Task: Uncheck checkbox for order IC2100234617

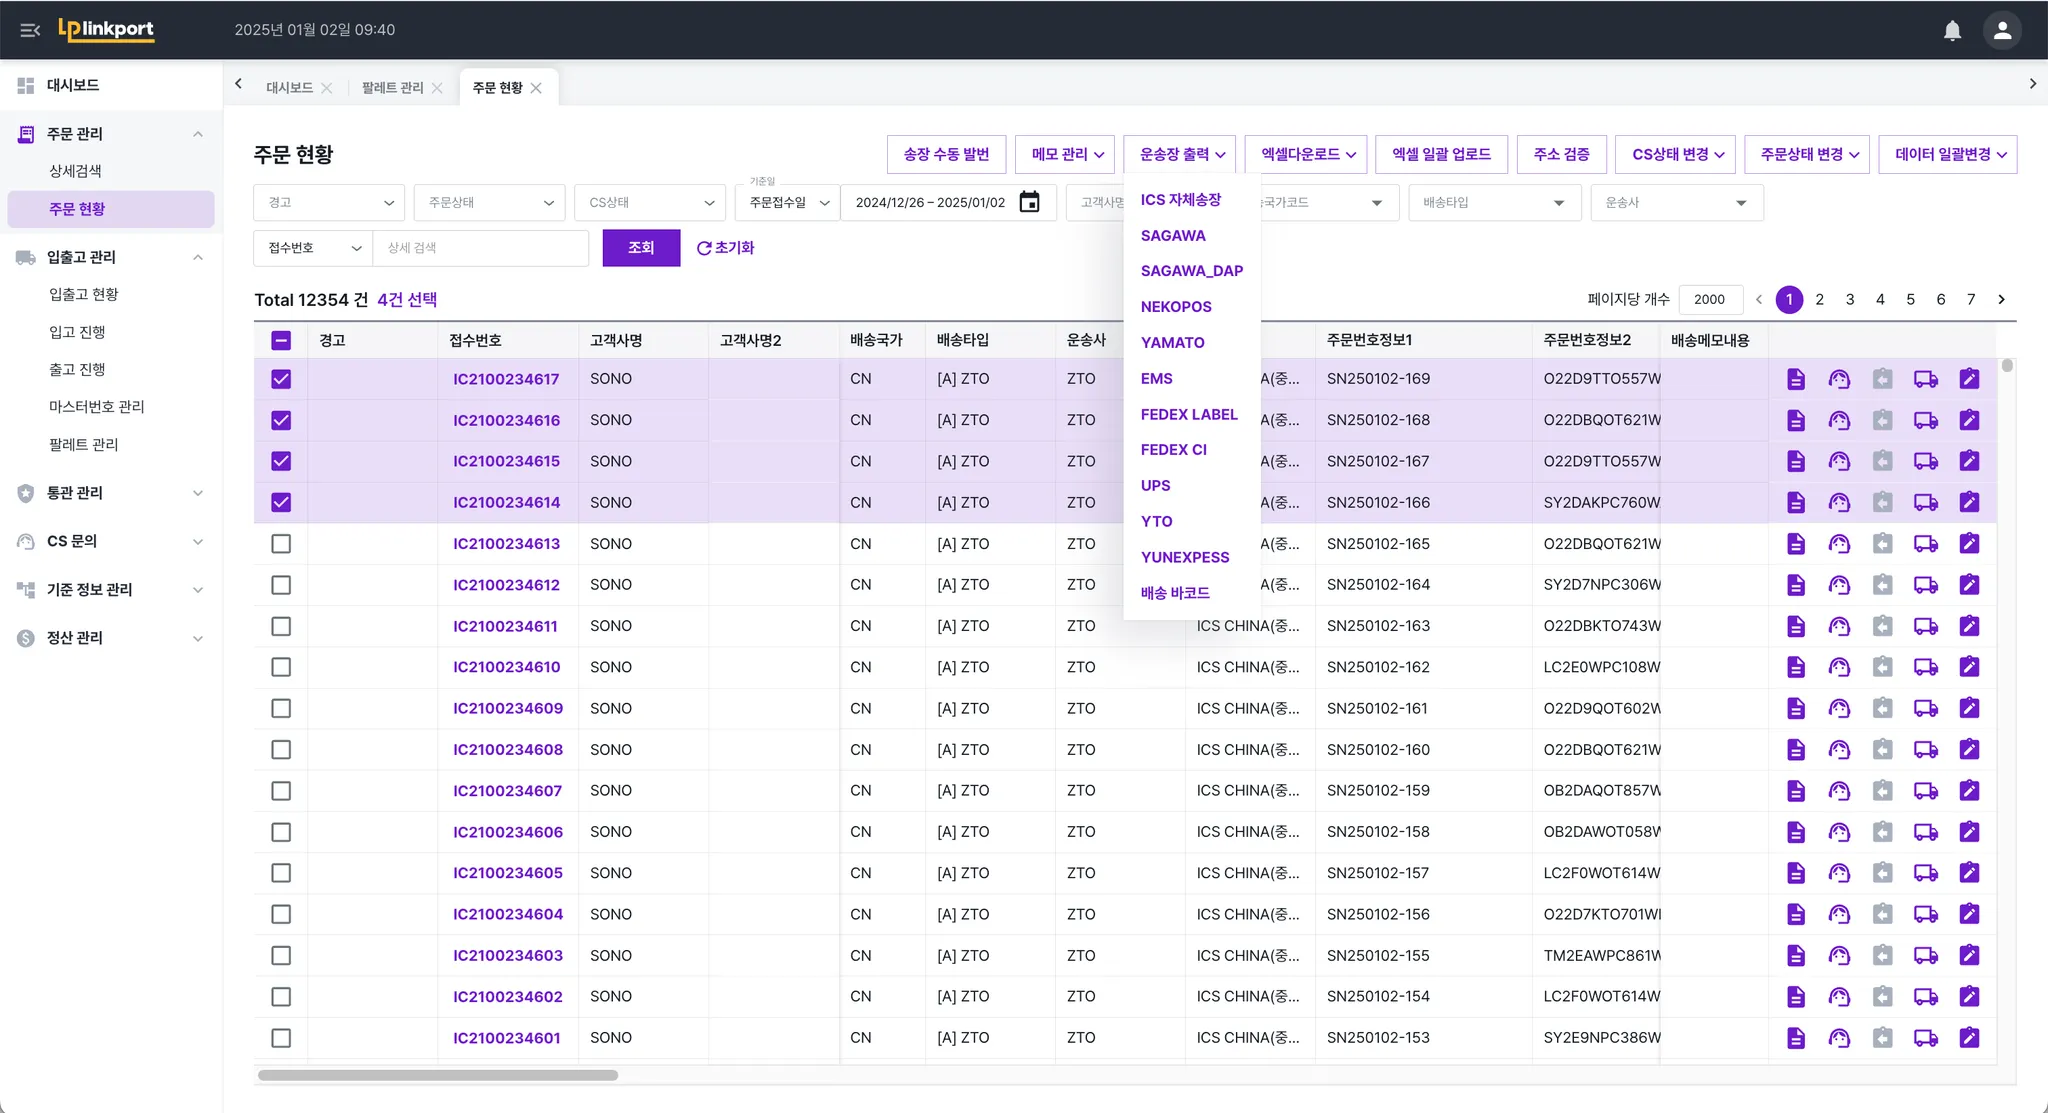Action: coord(281,379)
